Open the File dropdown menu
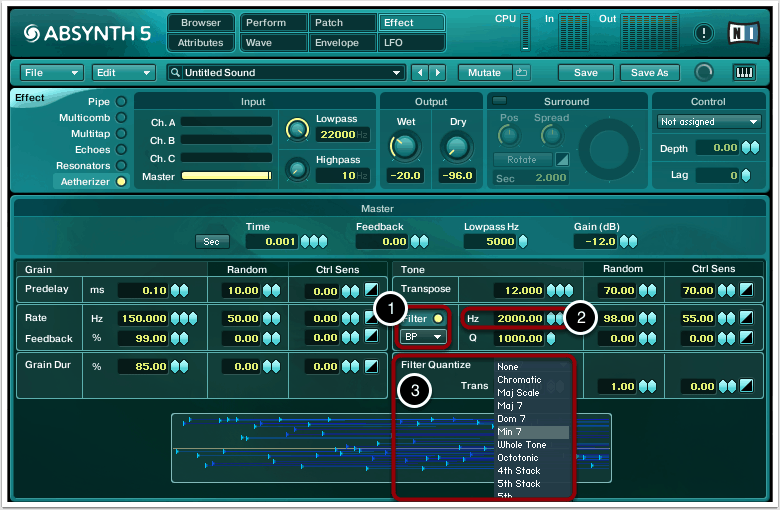 click(51, 72)
